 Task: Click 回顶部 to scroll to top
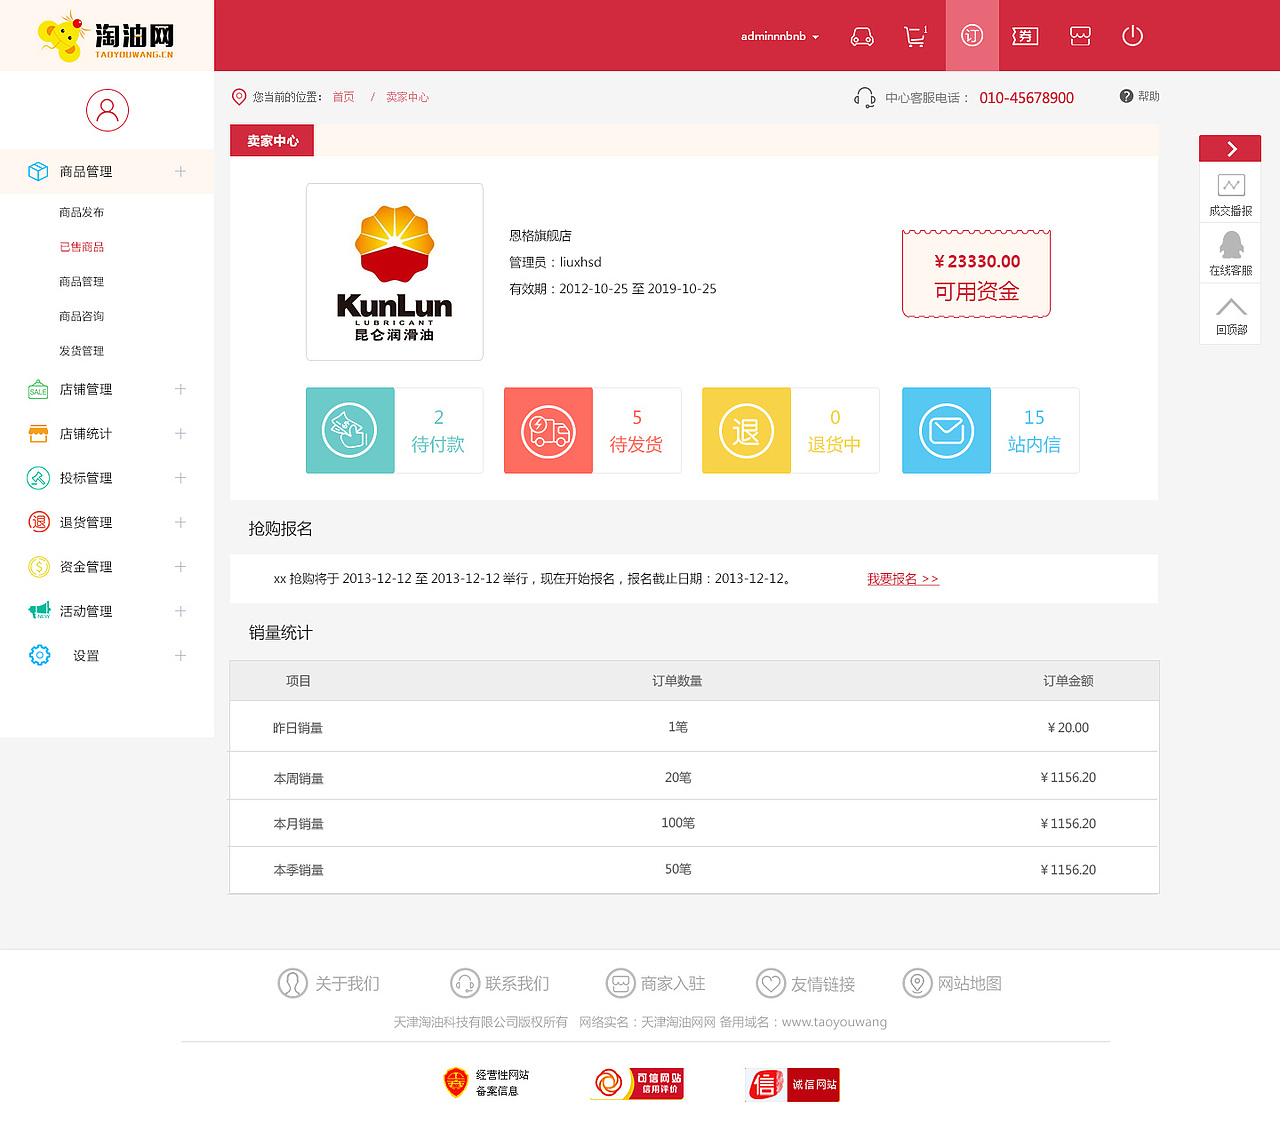1230,315
